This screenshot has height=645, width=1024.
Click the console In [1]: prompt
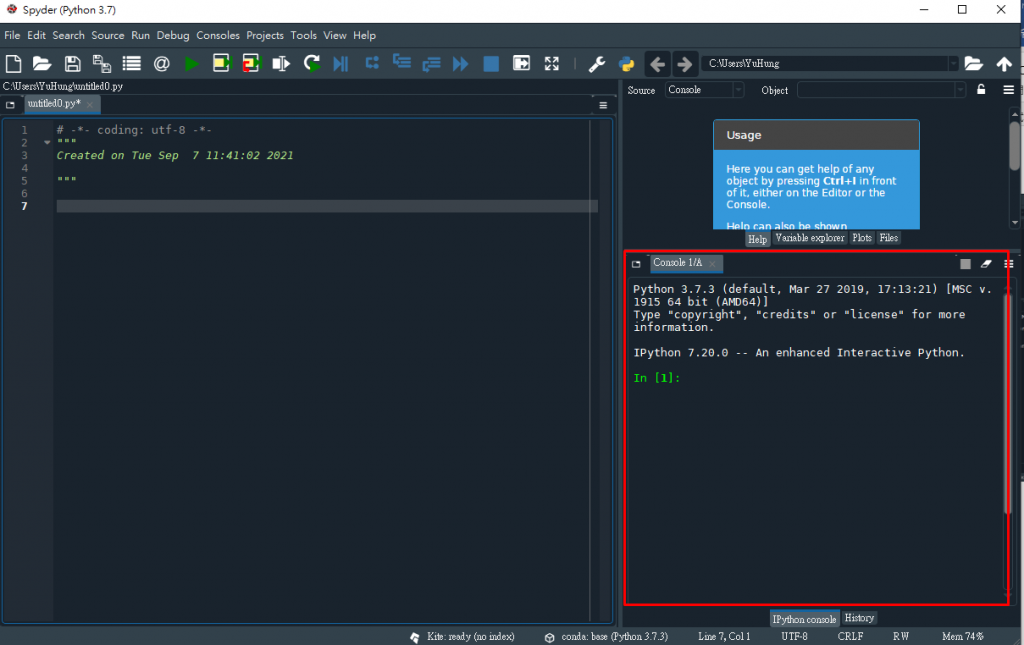pos(657,378)
